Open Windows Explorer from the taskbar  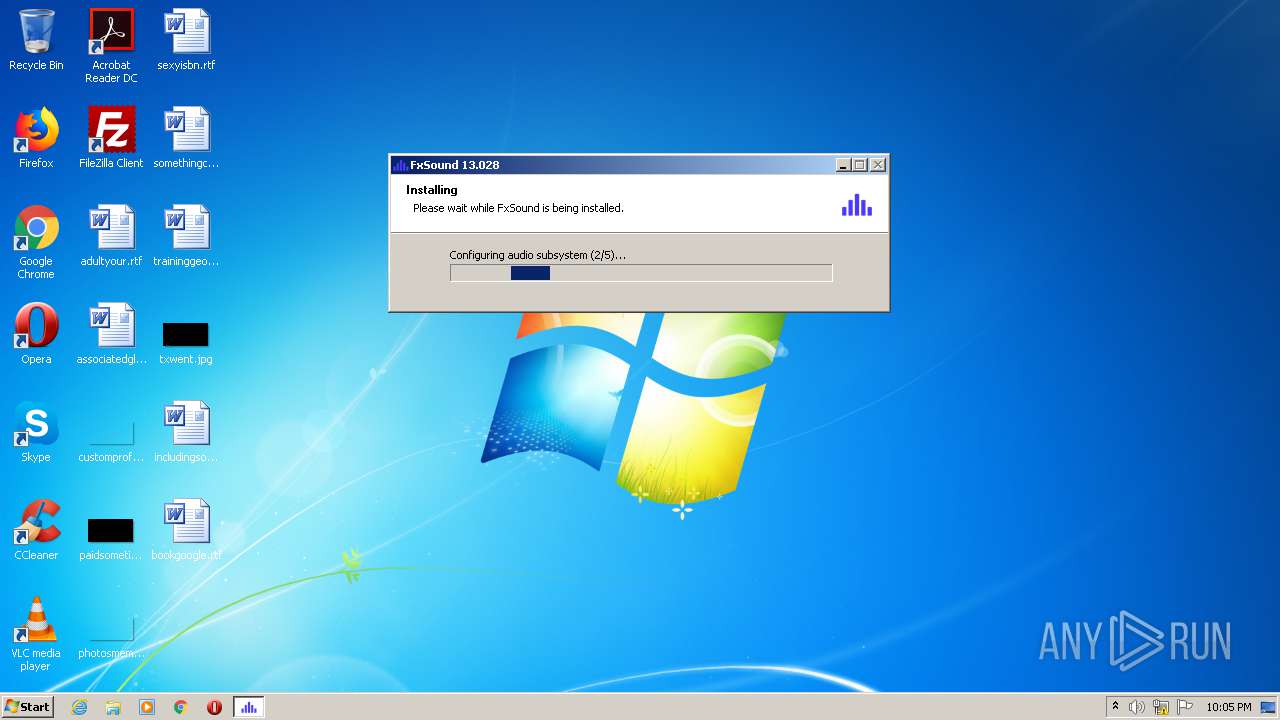tap(113, 707)
